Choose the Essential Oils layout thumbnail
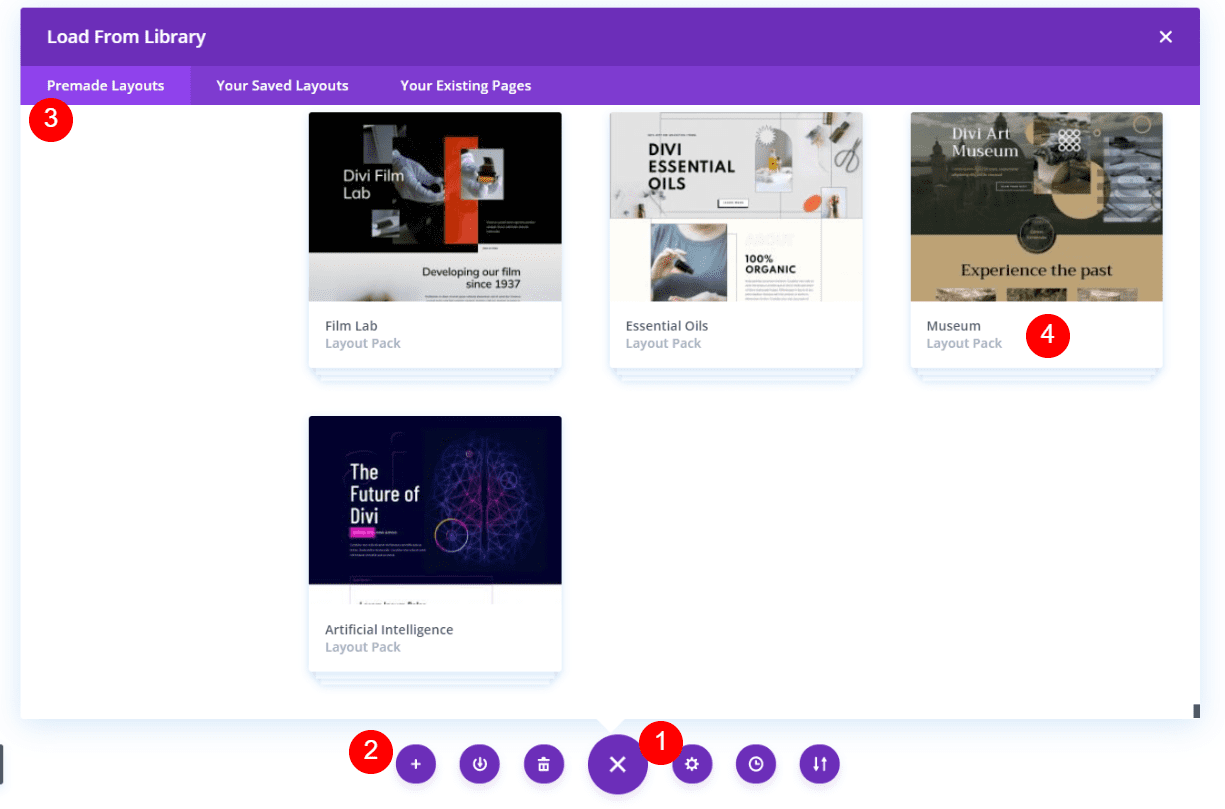This screenshot has width=1225, height=809. (736, 207)
